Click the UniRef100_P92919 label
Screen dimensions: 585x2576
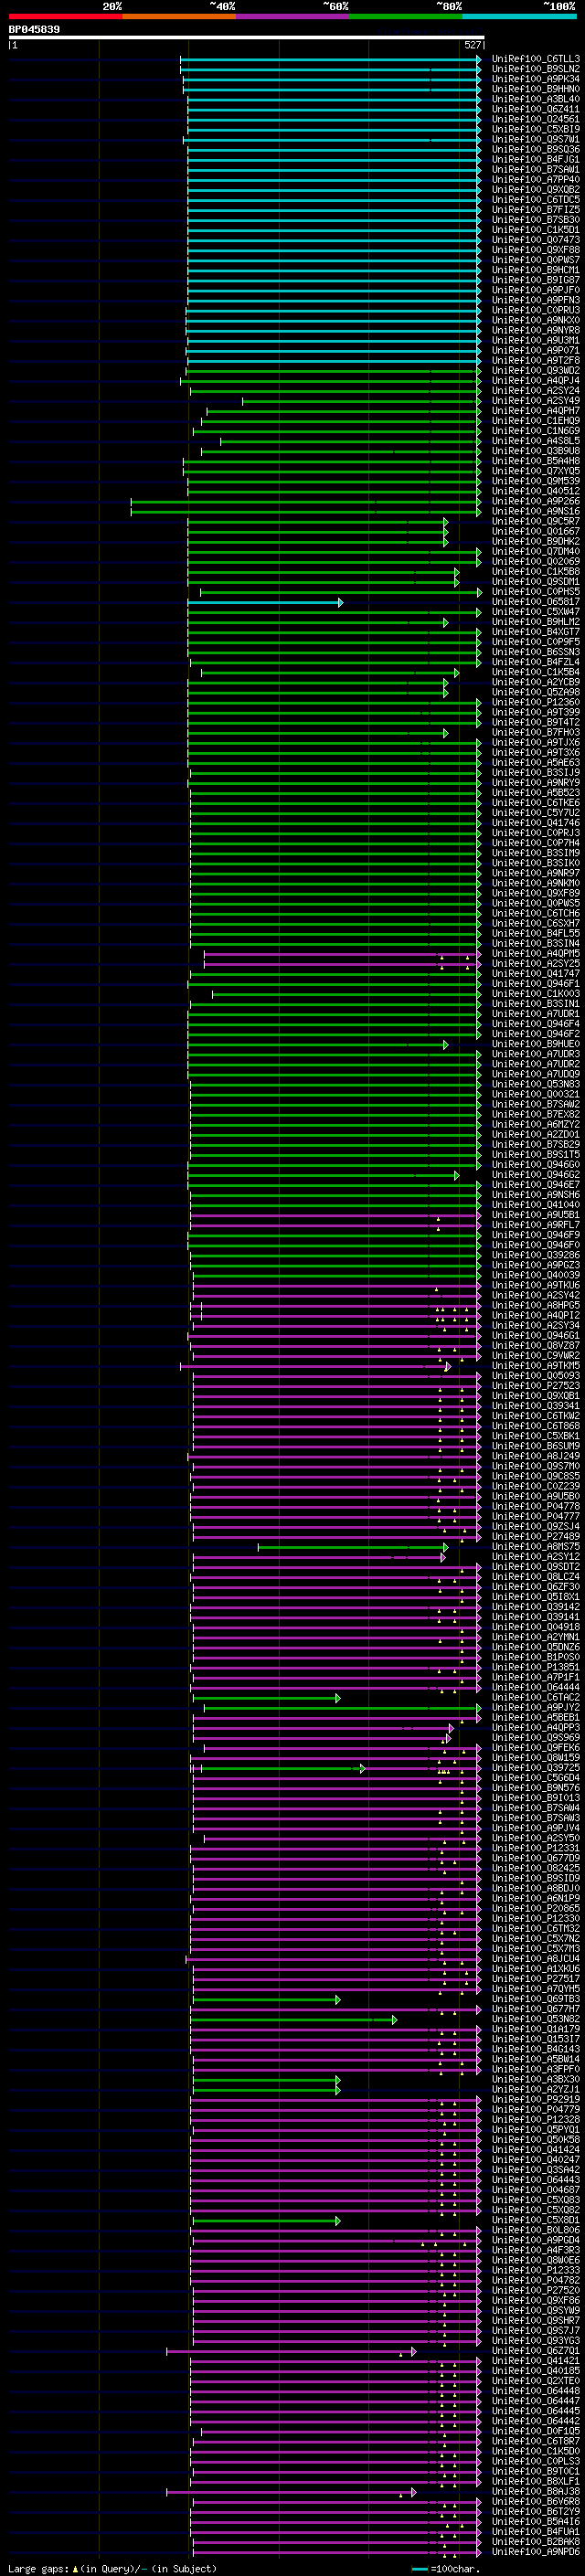(536, 2099)
